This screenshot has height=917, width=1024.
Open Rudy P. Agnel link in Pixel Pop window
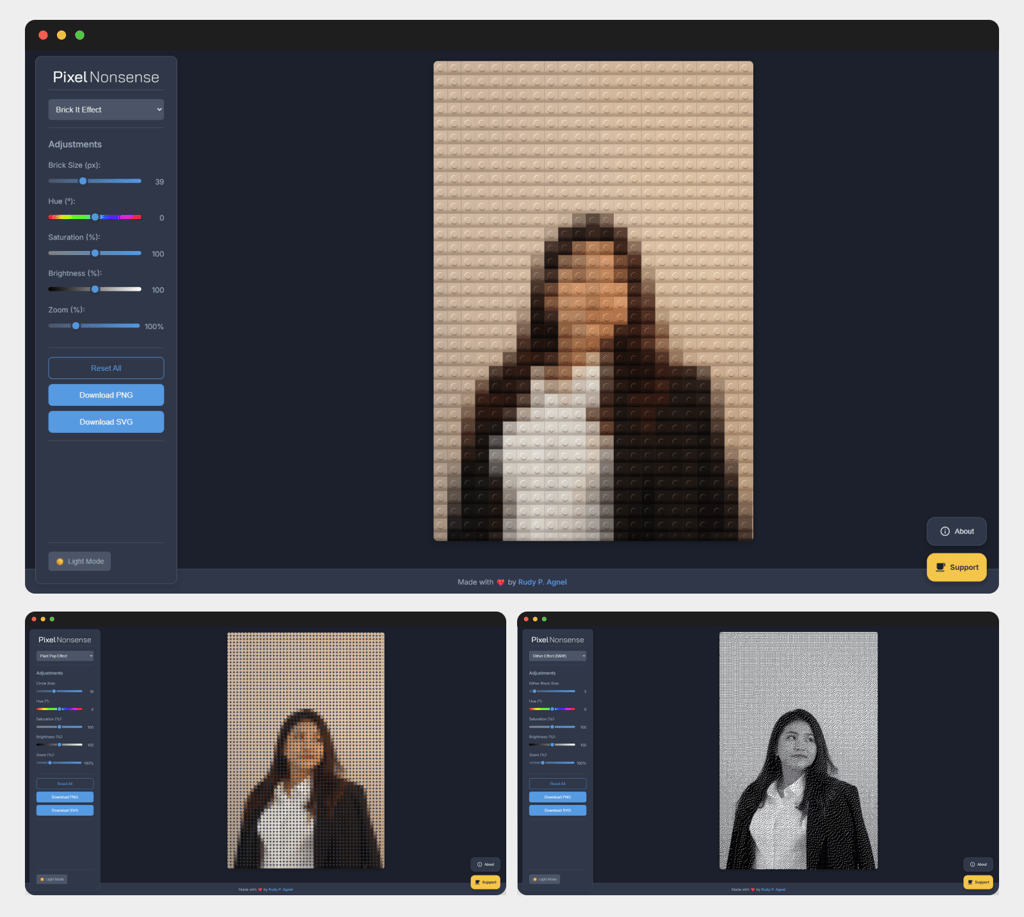click(x=281, y=890)
